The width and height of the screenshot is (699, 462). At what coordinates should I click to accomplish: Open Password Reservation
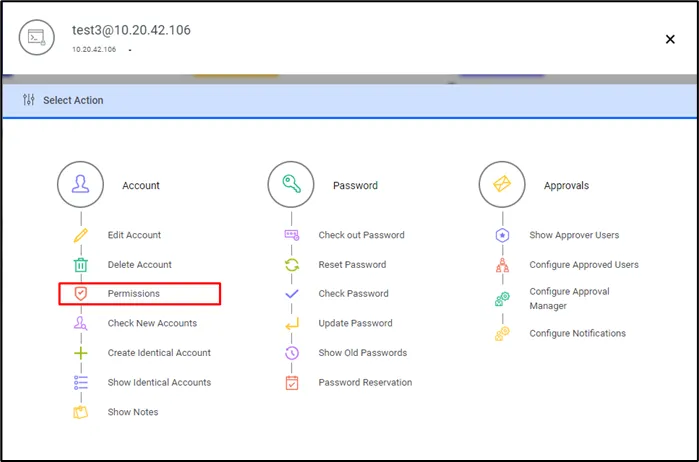365,382
